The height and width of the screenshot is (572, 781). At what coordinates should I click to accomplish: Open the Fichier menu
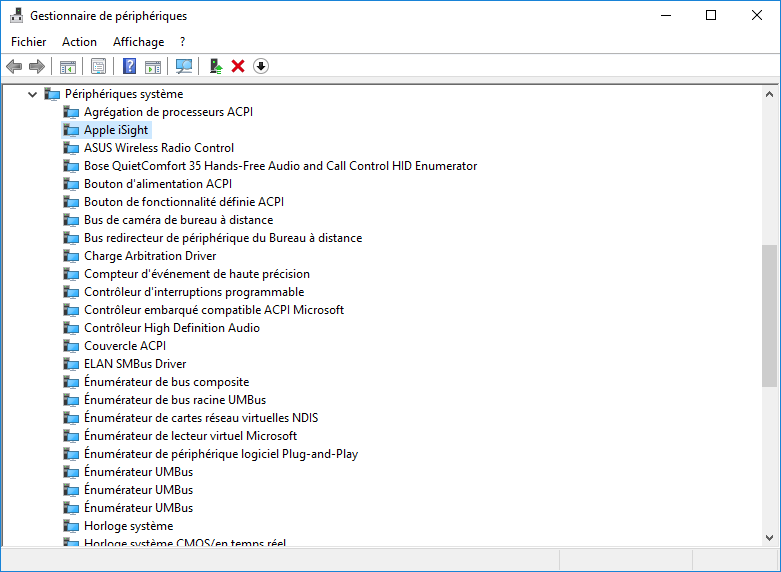(28, 42)
